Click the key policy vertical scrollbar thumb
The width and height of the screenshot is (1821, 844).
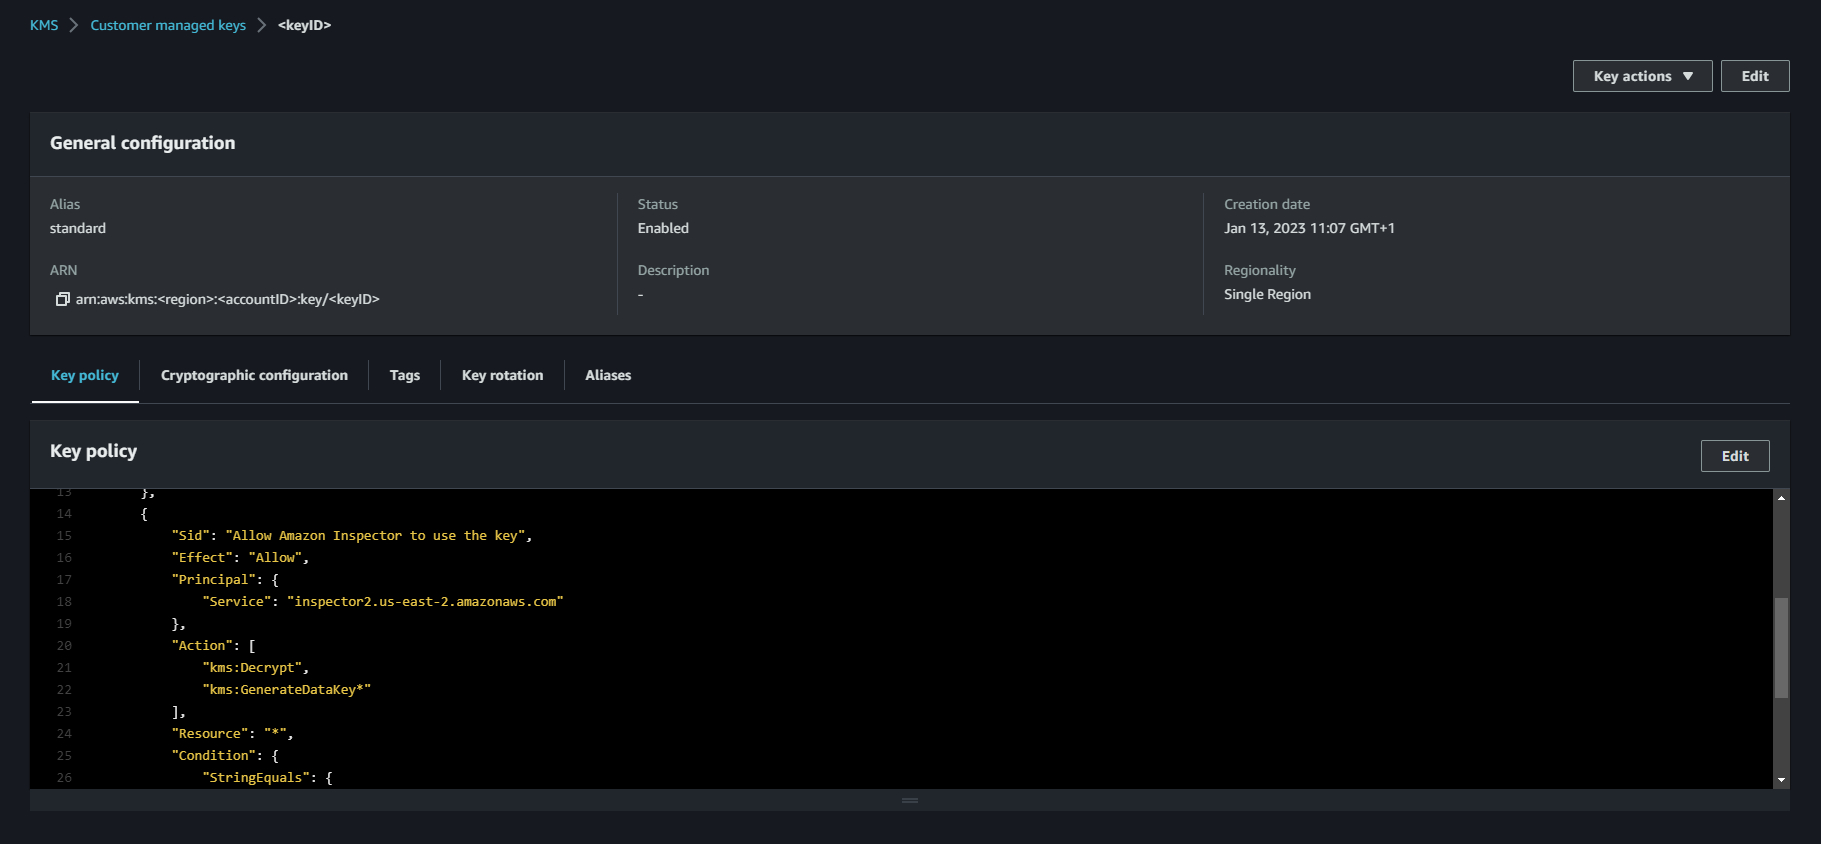tap(1781, 648)
